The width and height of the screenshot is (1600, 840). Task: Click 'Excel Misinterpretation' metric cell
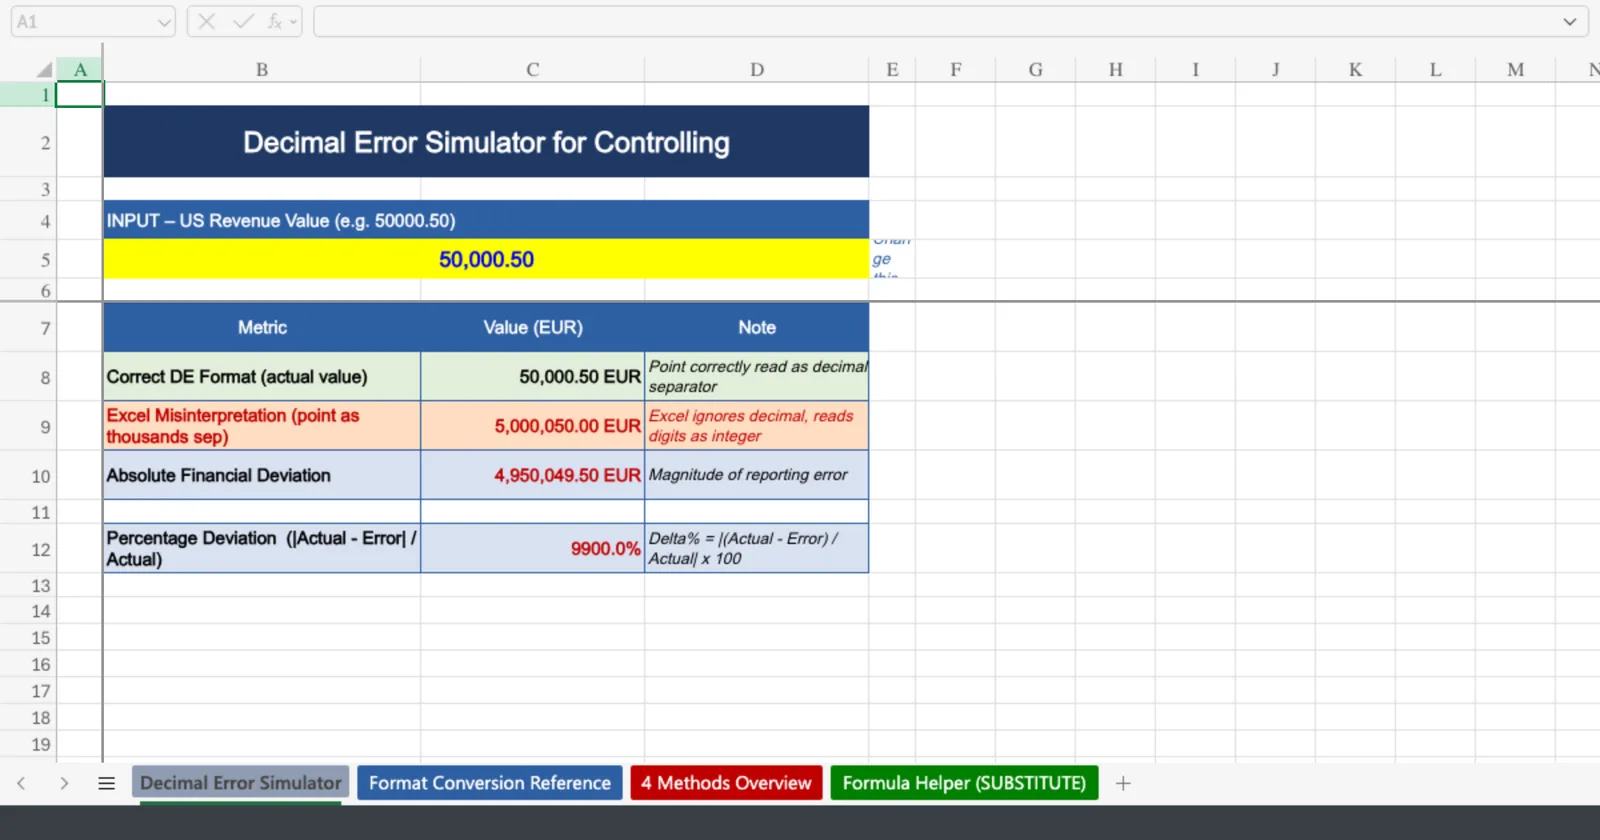262,426
